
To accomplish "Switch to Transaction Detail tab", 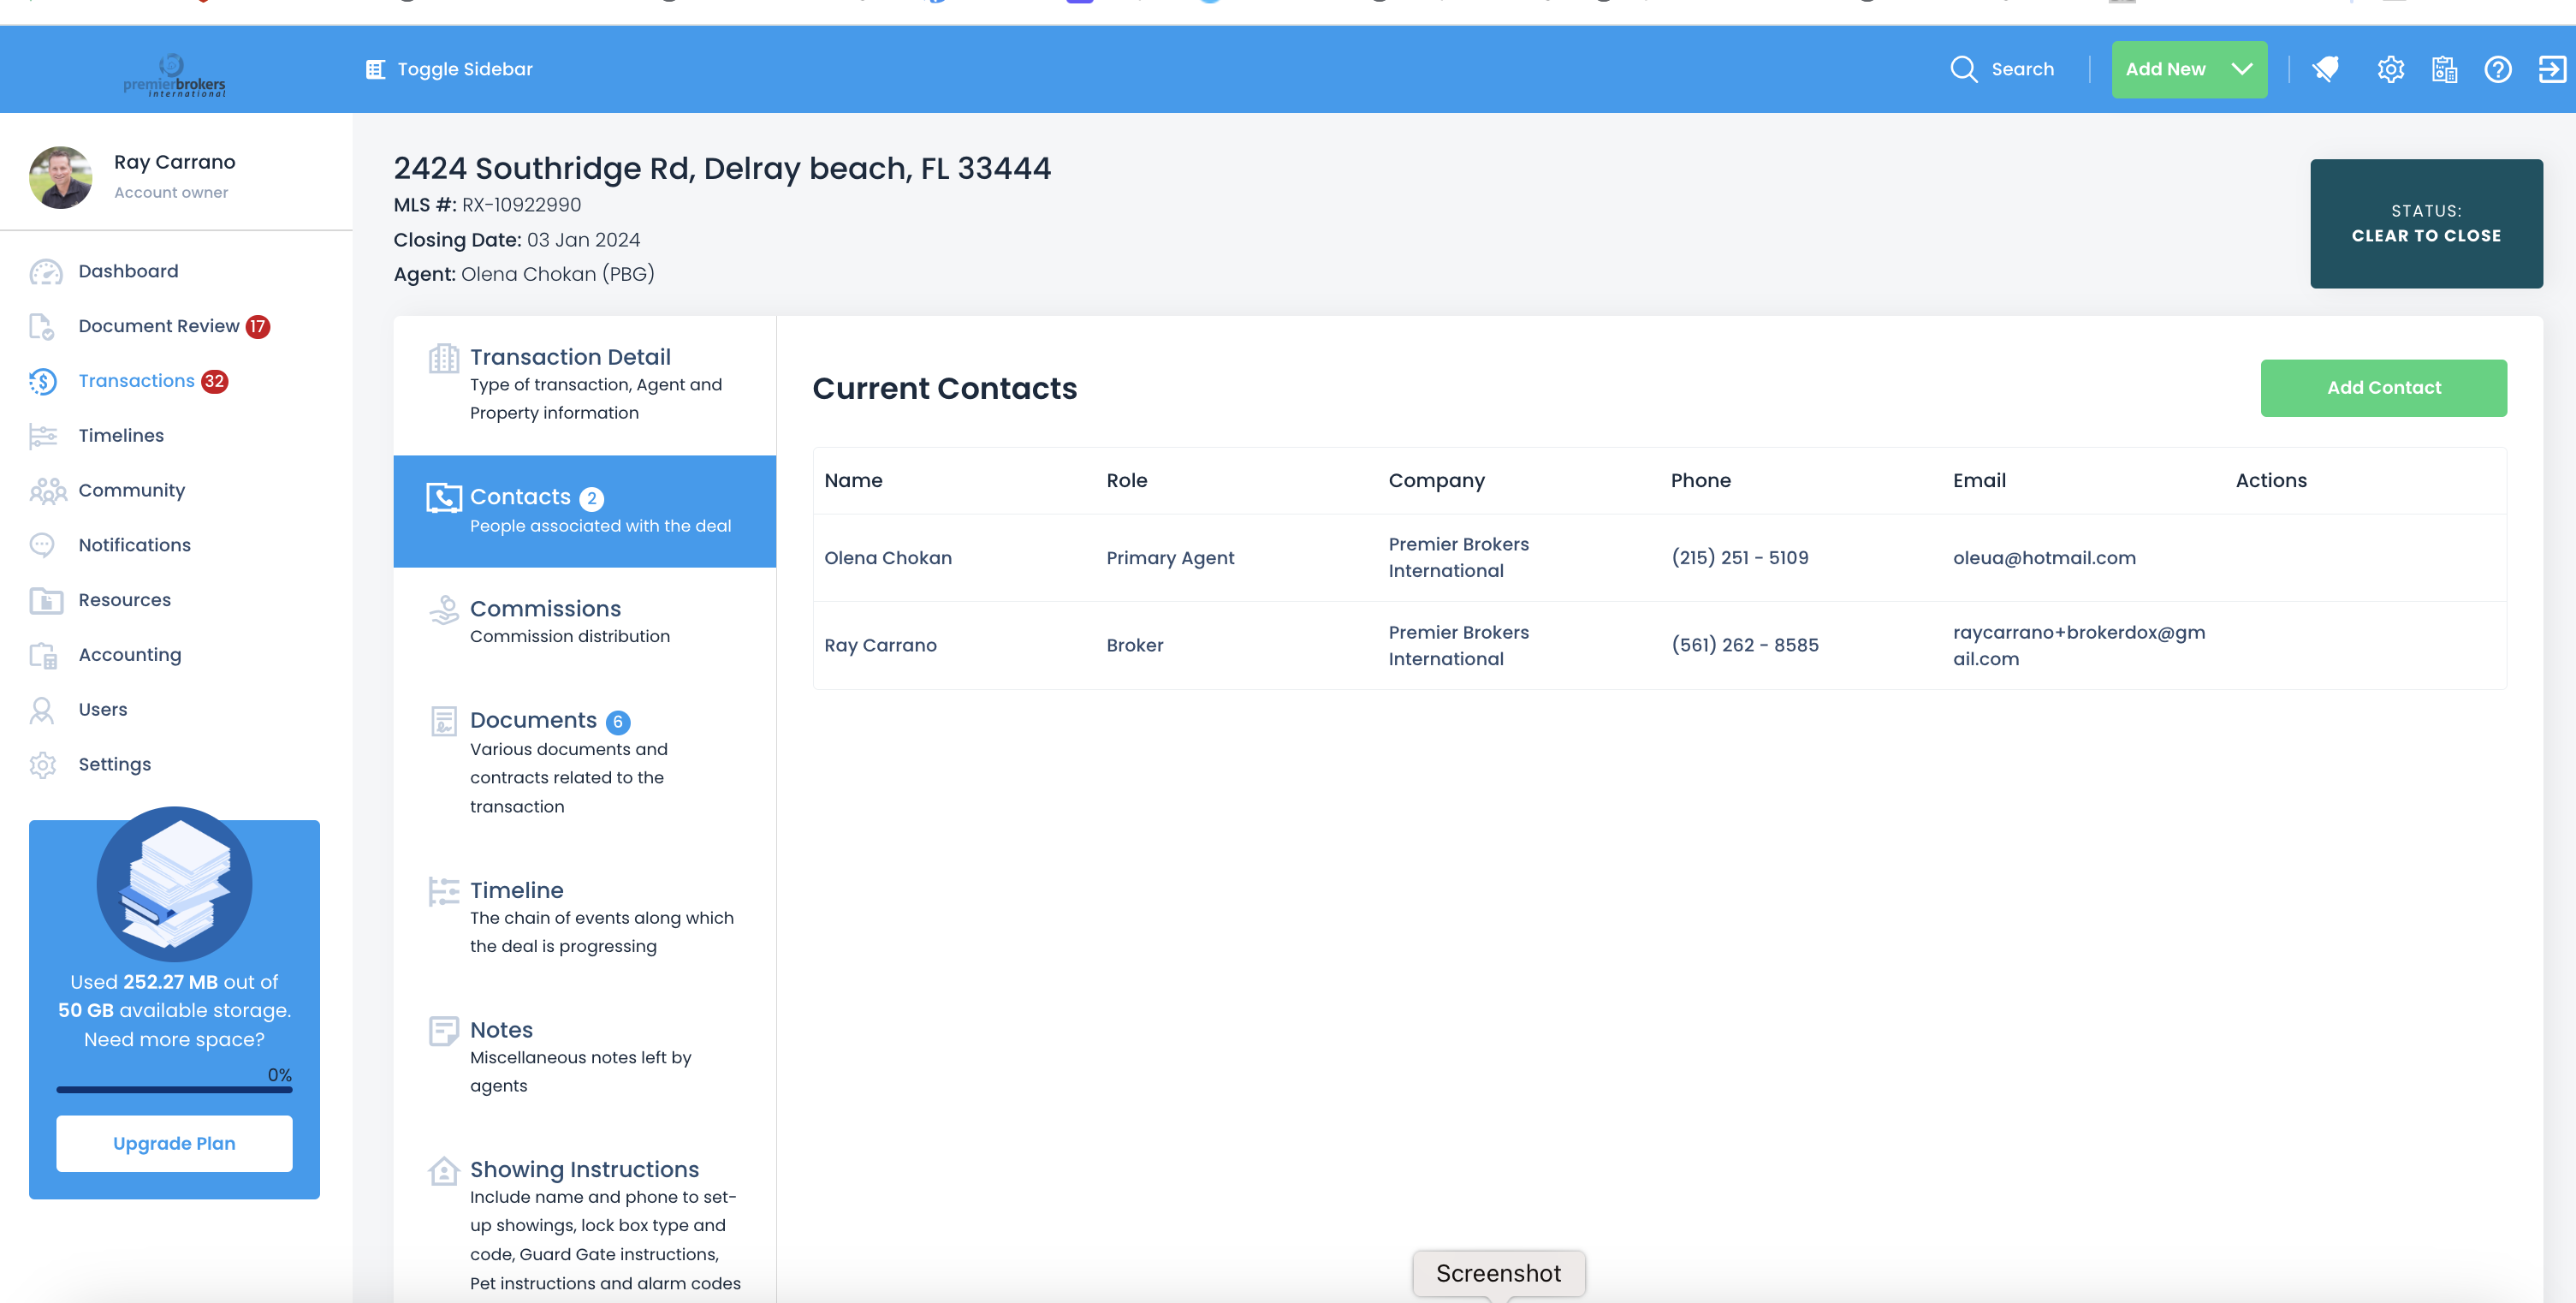I will (x=584, y=385).
